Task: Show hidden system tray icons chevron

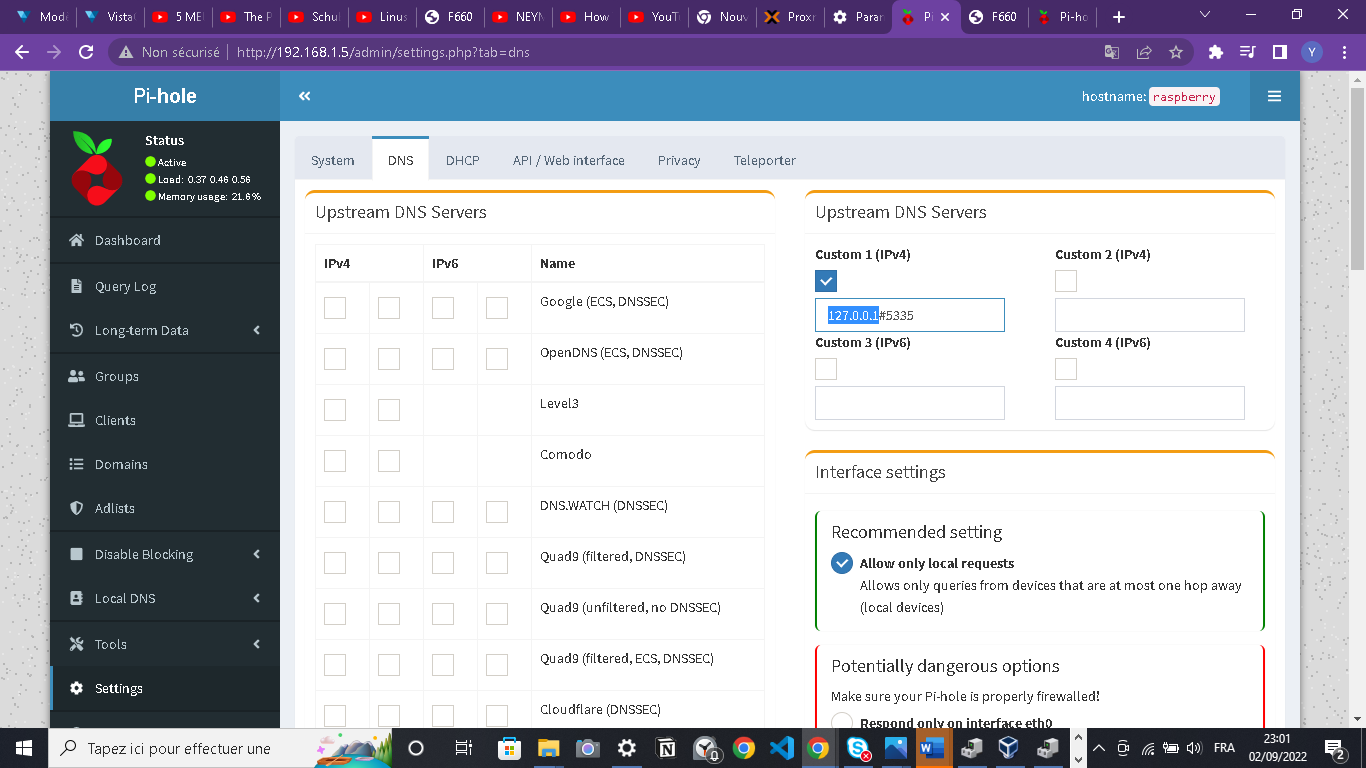Action: coord(1099,747)
